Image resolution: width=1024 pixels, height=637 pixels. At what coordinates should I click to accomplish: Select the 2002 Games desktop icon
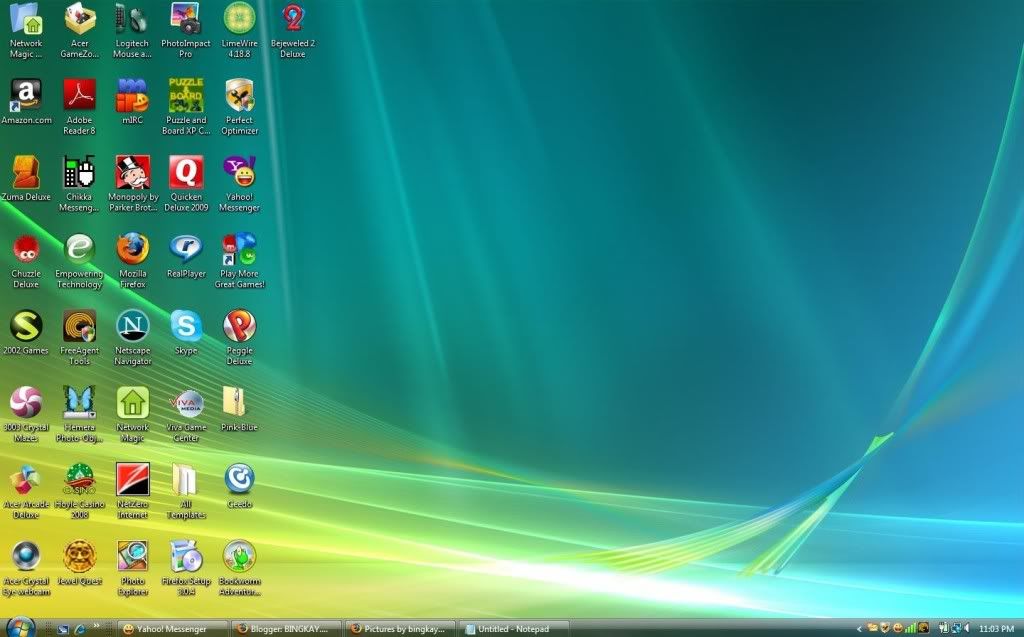point(26,333)
